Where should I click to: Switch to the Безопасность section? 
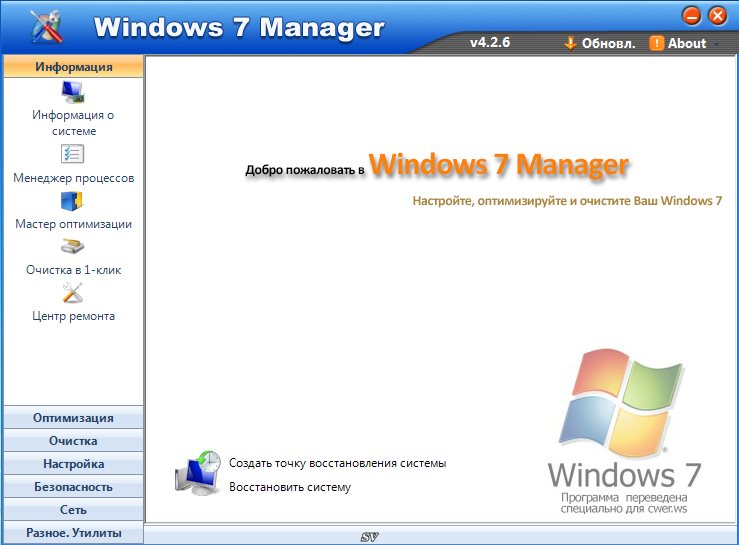click(73, 487)
